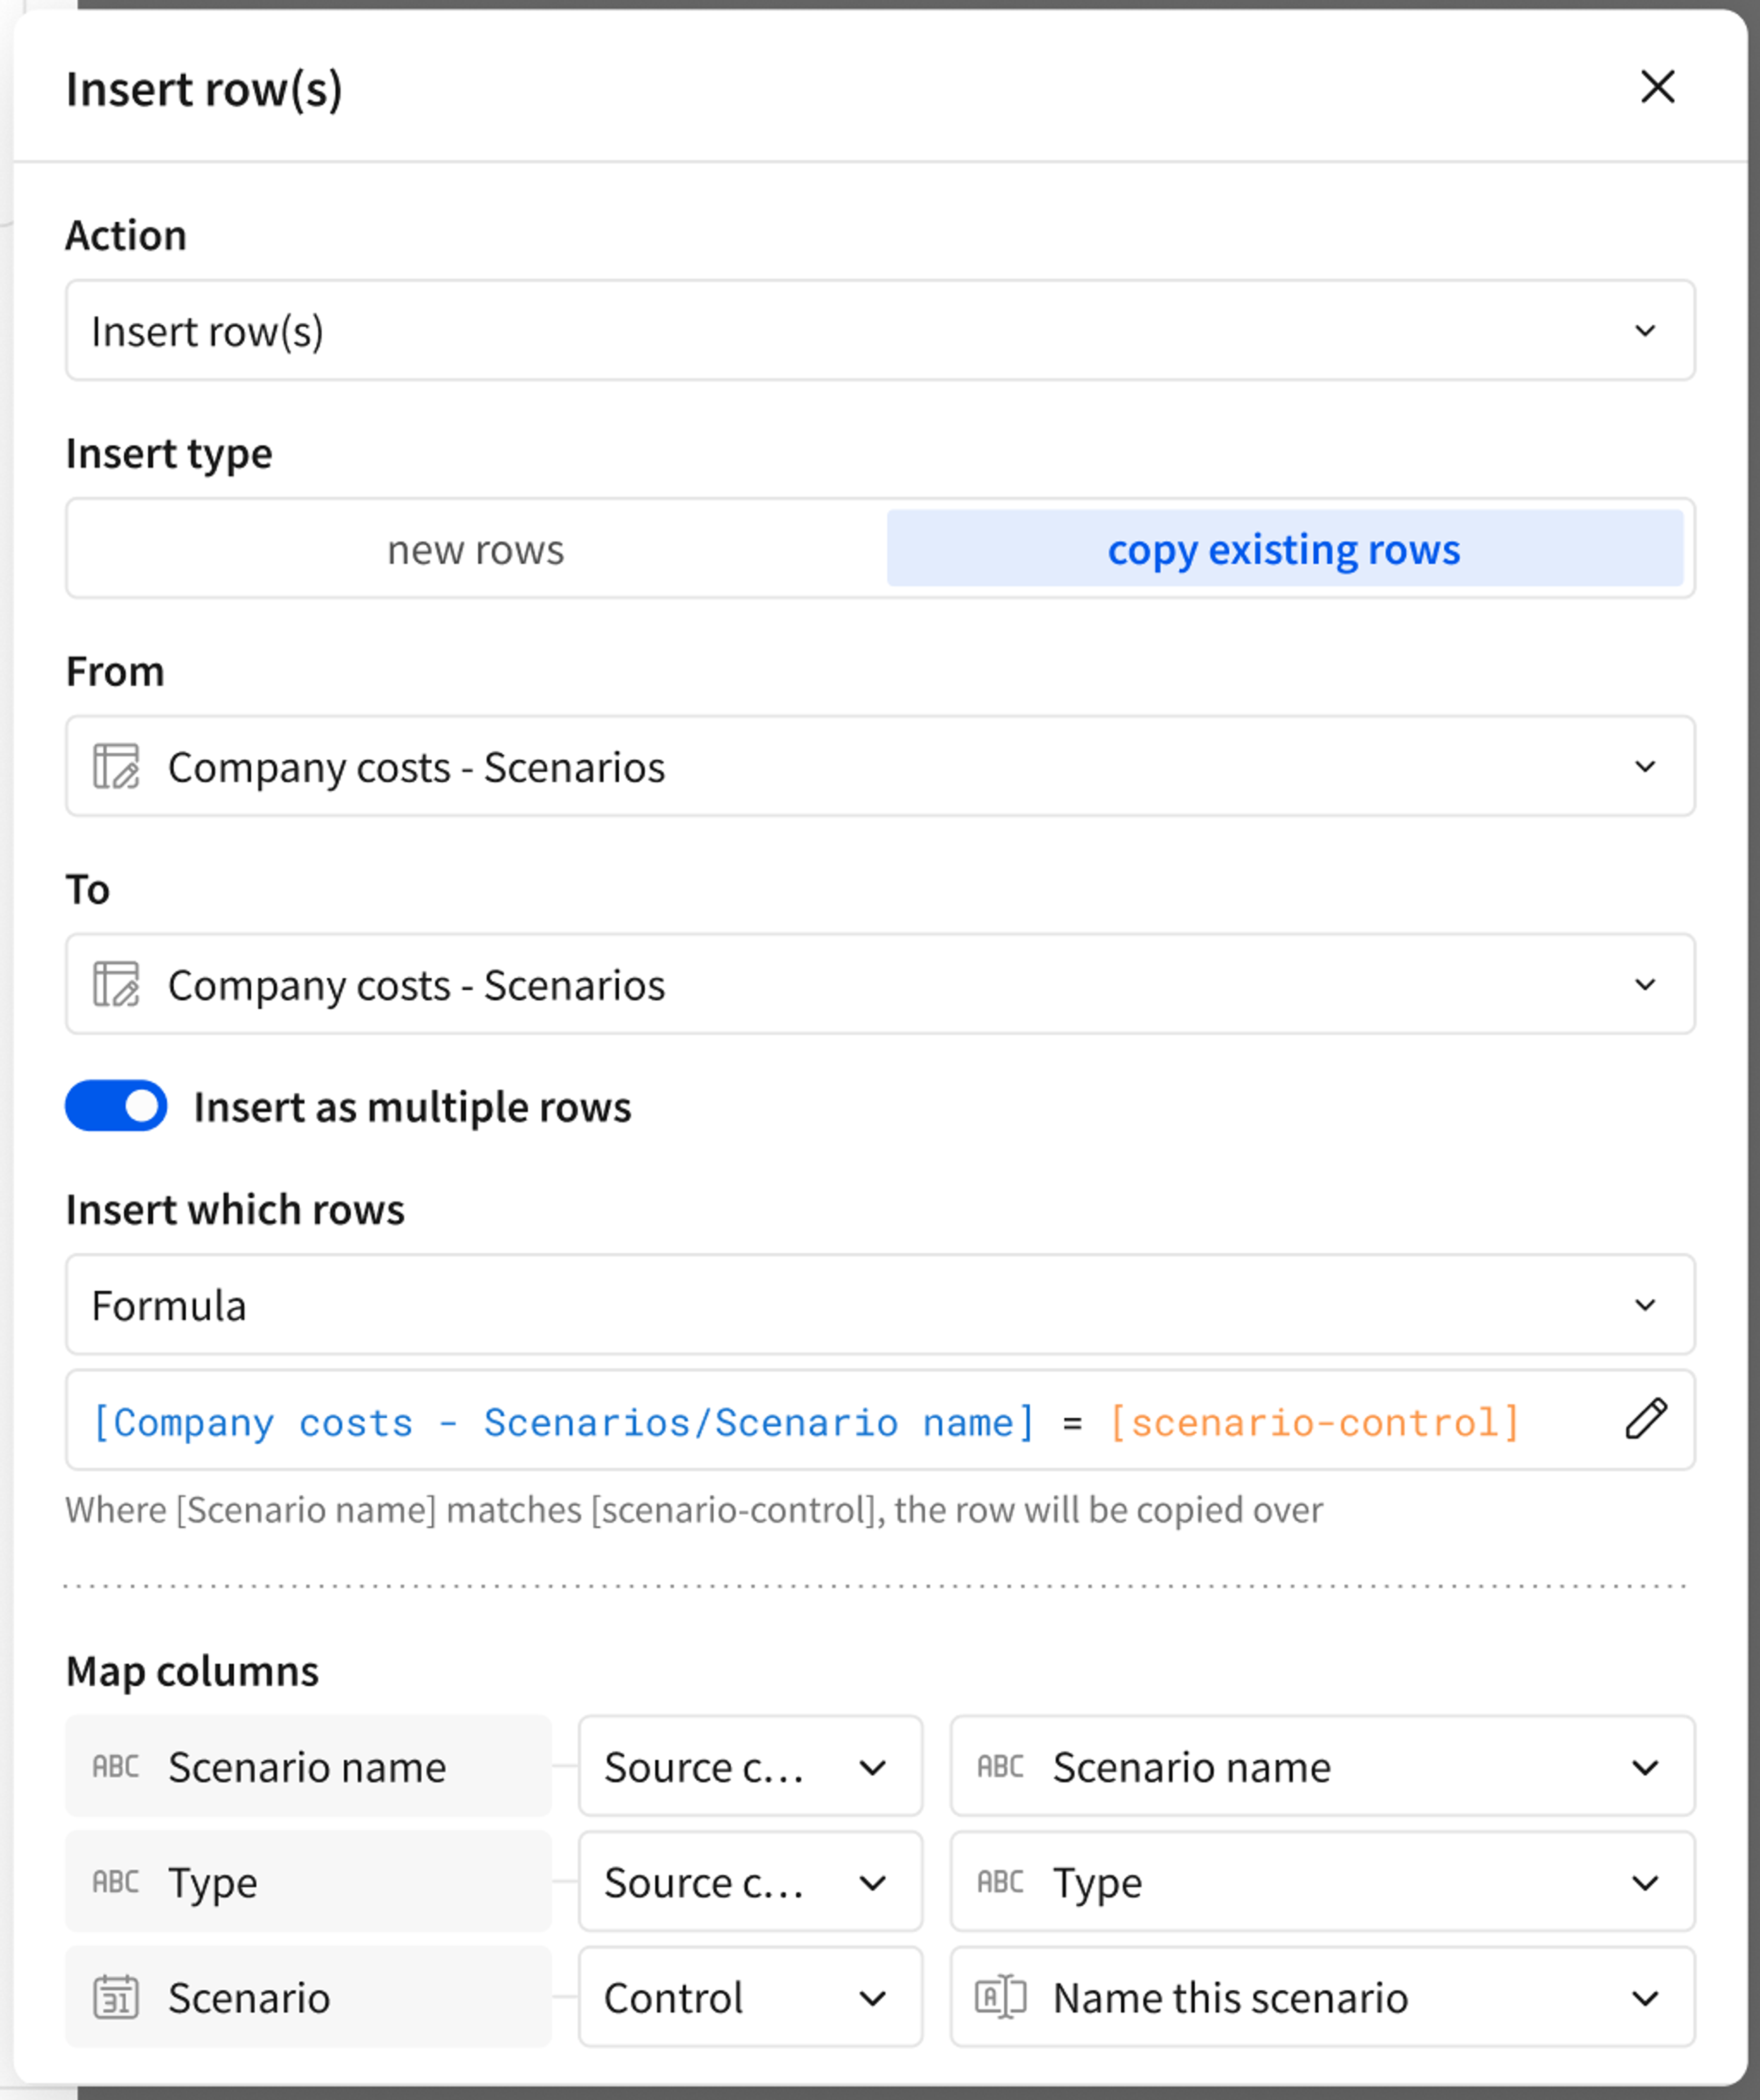
Task: Open the Action dropdown showing Insert row(s)
Action: (880, 330)
